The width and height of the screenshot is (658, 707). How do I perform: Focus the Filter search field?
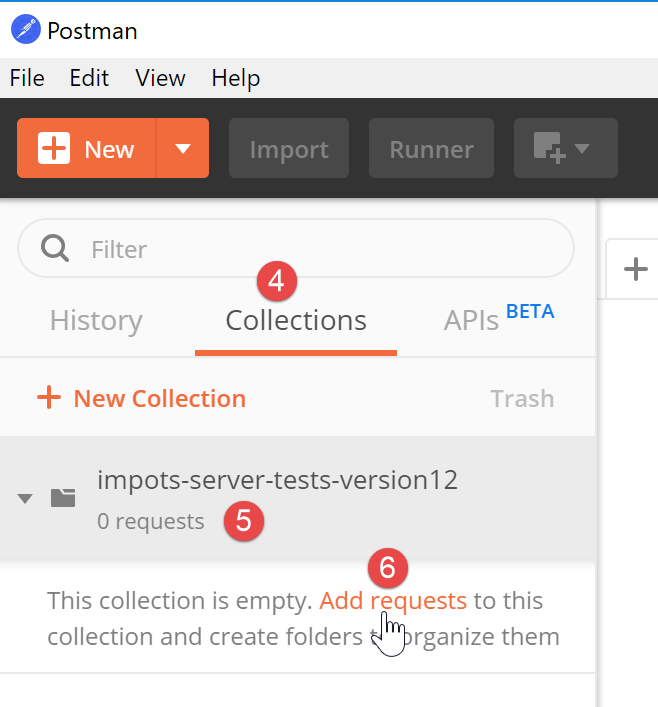tap(320, 248)
